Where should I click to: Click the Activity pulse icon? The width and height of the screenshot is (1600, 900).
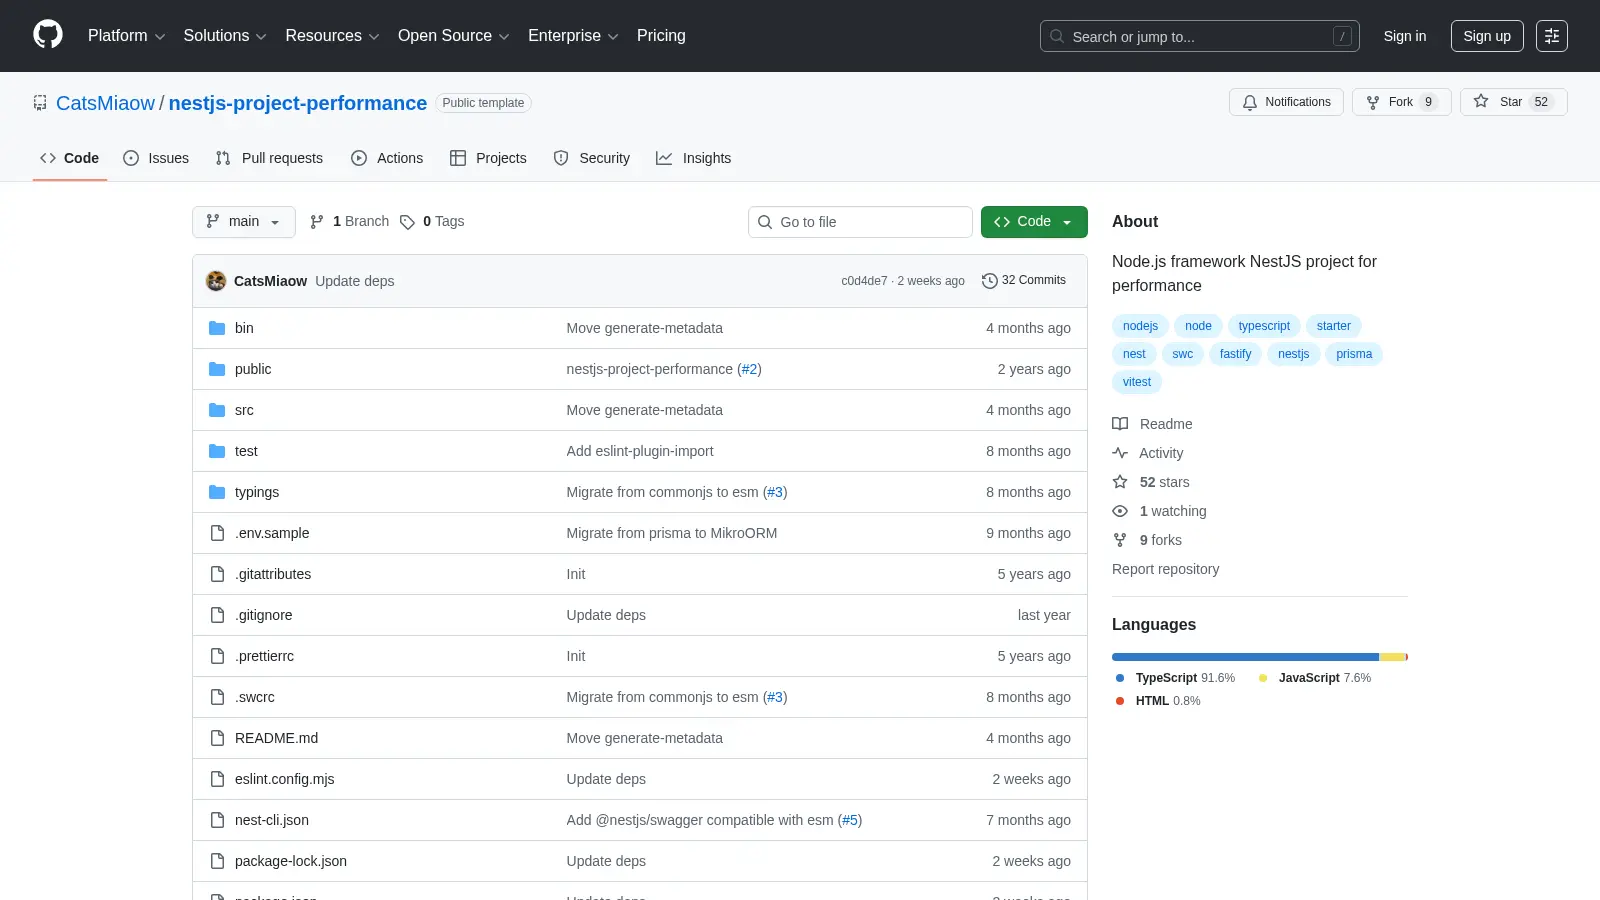coord(1120,453)
